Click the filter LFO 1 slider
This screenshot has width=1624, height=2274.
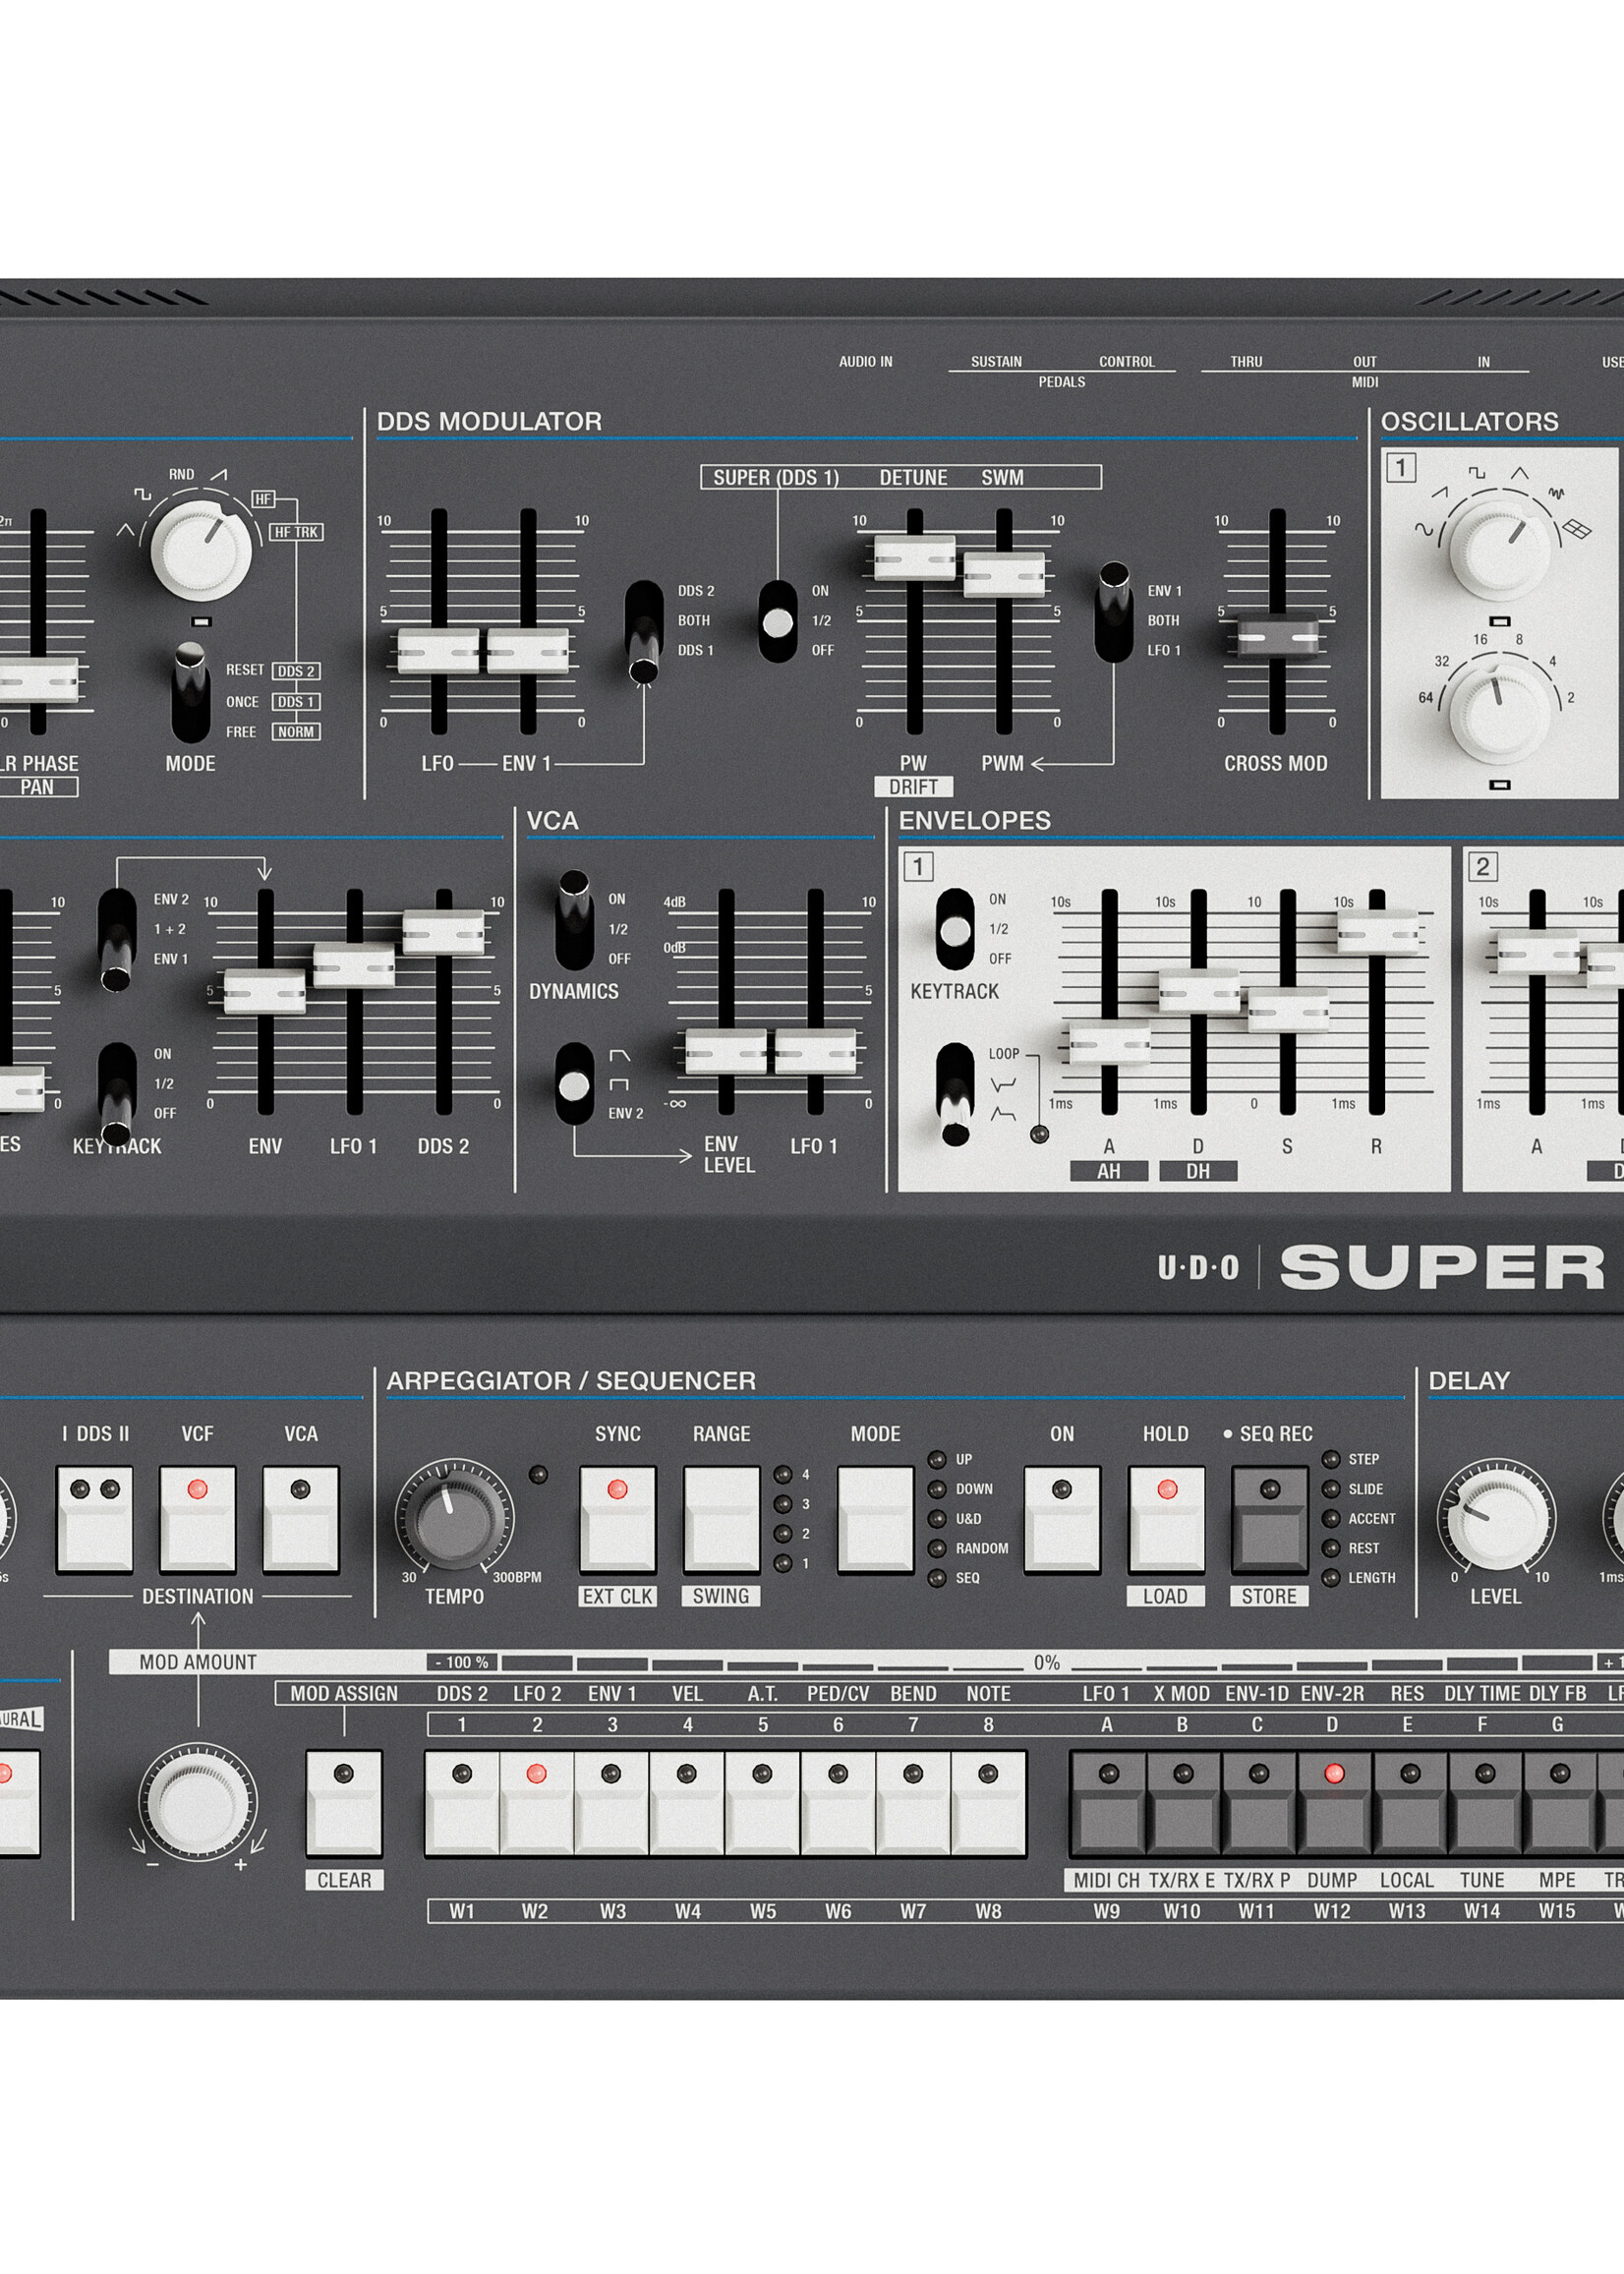click(x=354, y=965)
